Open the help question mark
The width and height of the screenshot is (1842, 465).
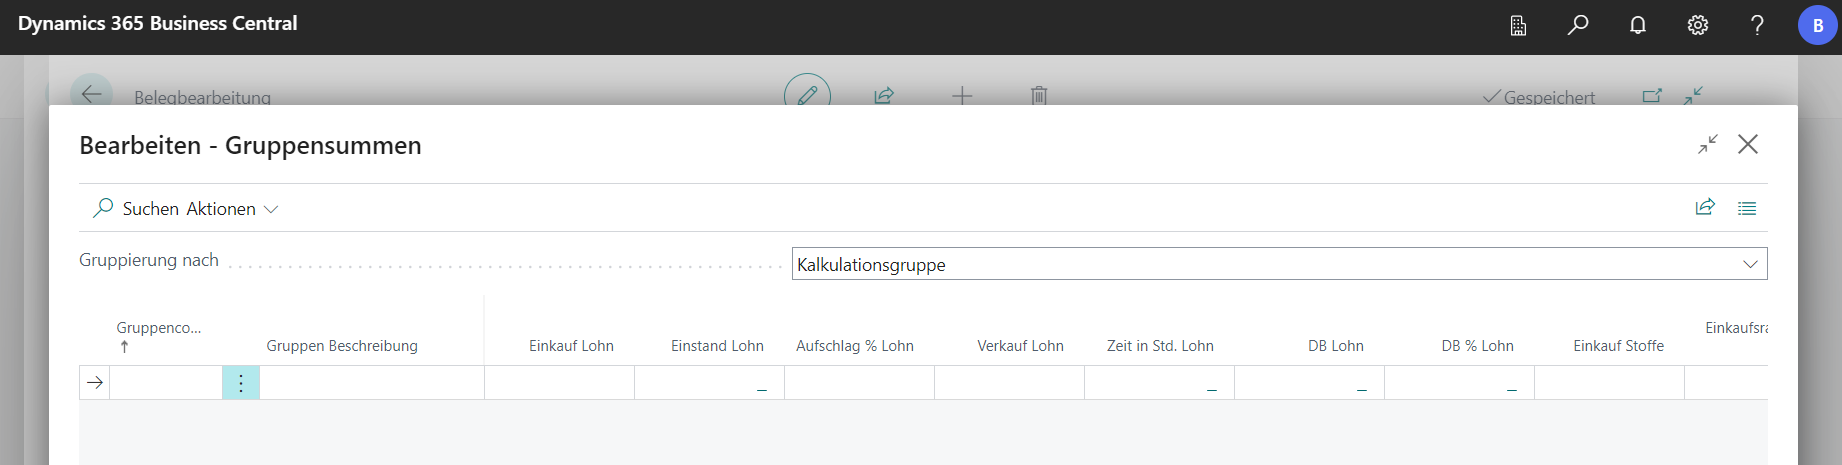[1757, 25]
